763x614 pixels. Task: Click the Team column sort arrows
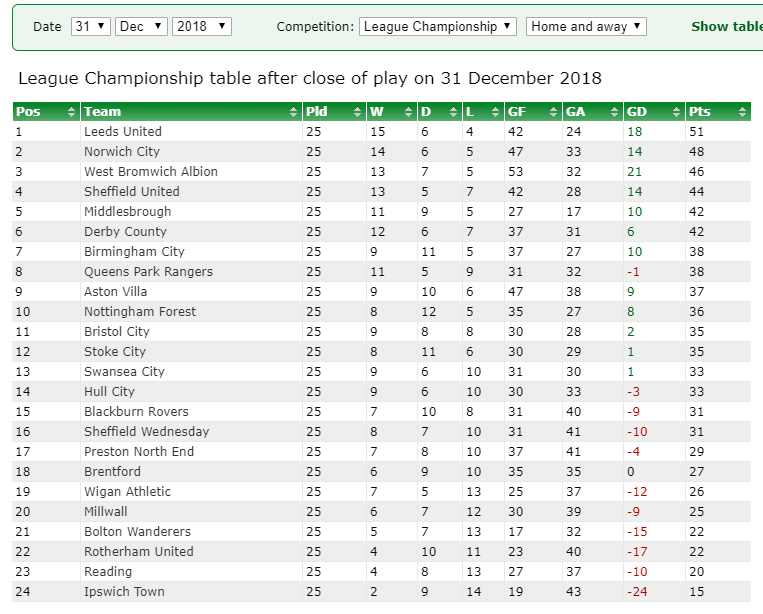coord(293,112)
